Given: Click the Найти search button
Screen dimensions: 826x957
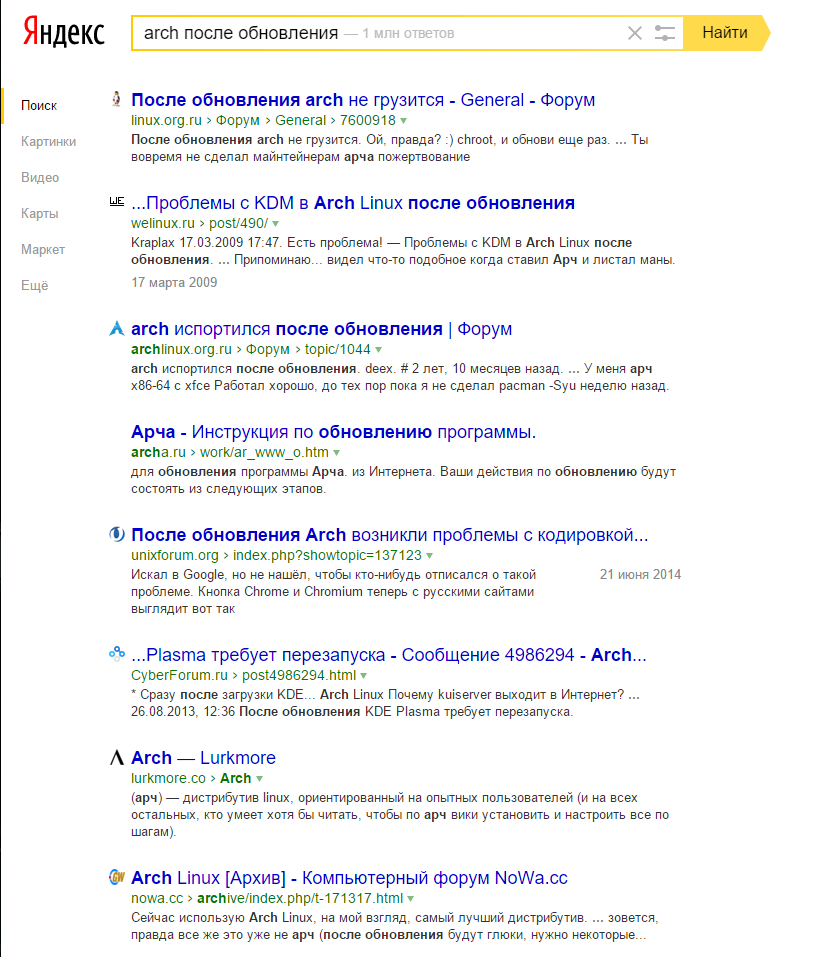Looking at the screenshot, I should point(725,32).
